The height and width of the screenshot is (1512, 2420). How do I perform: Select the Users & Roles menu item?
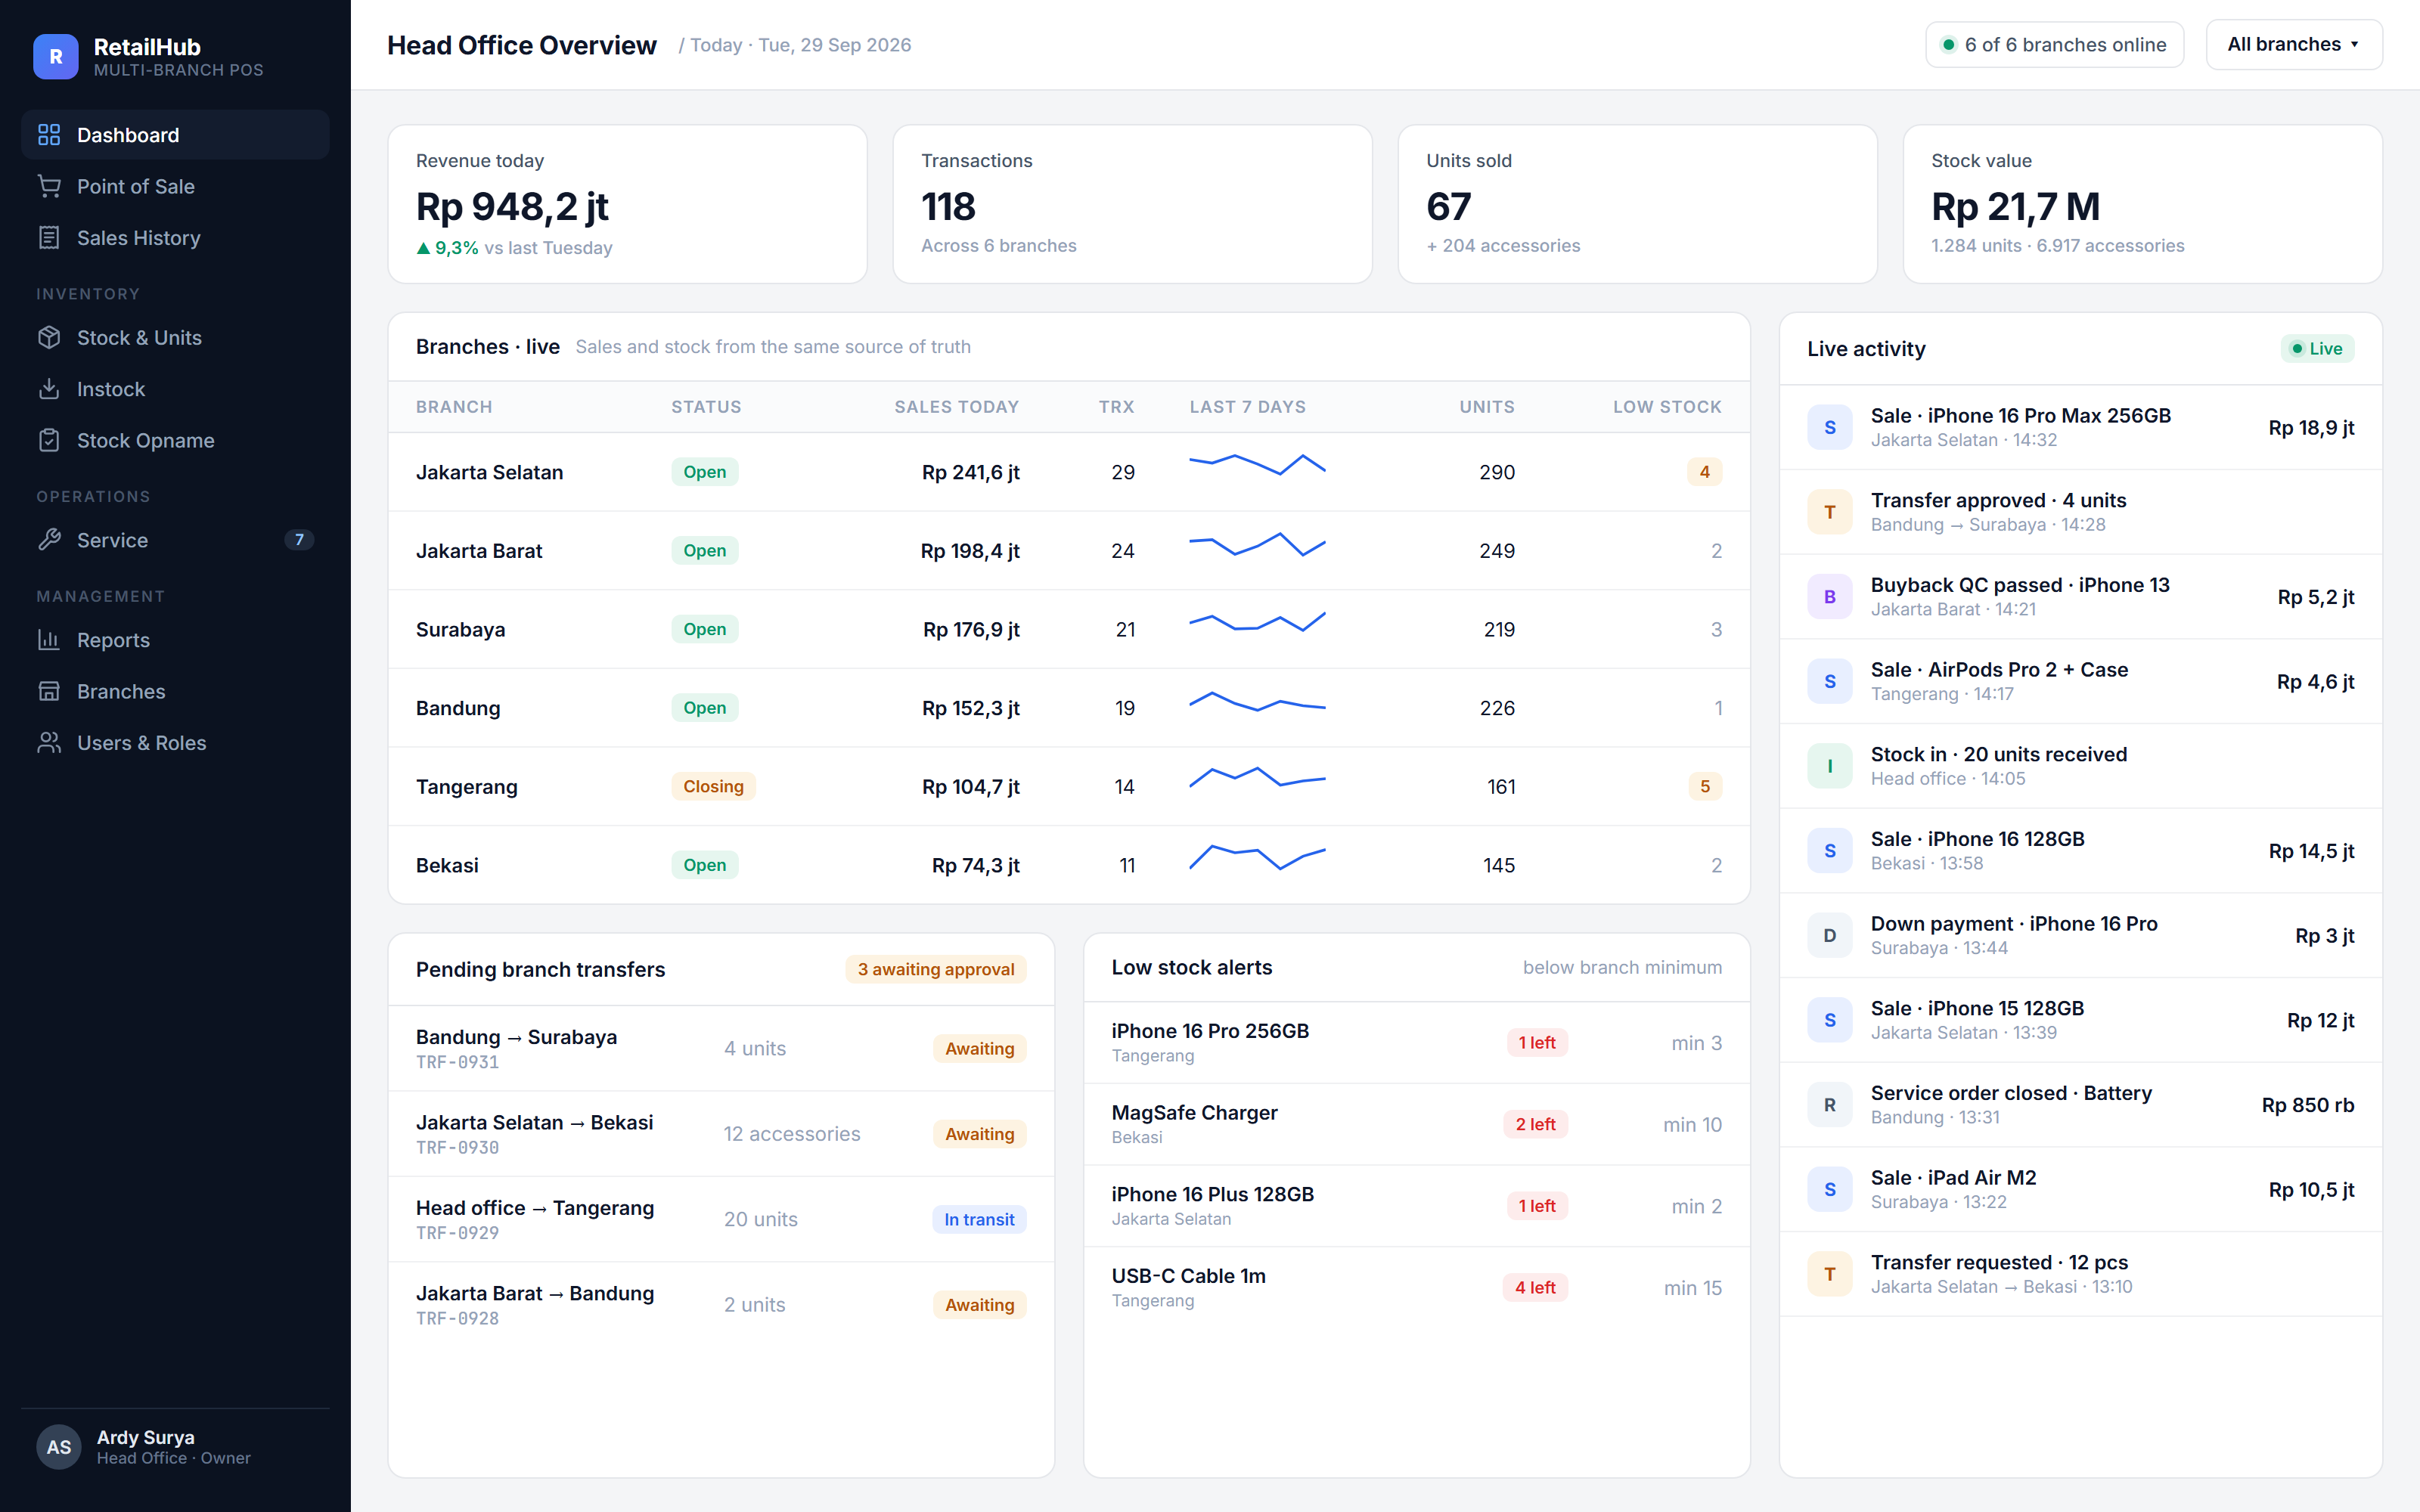click(175, 743)
